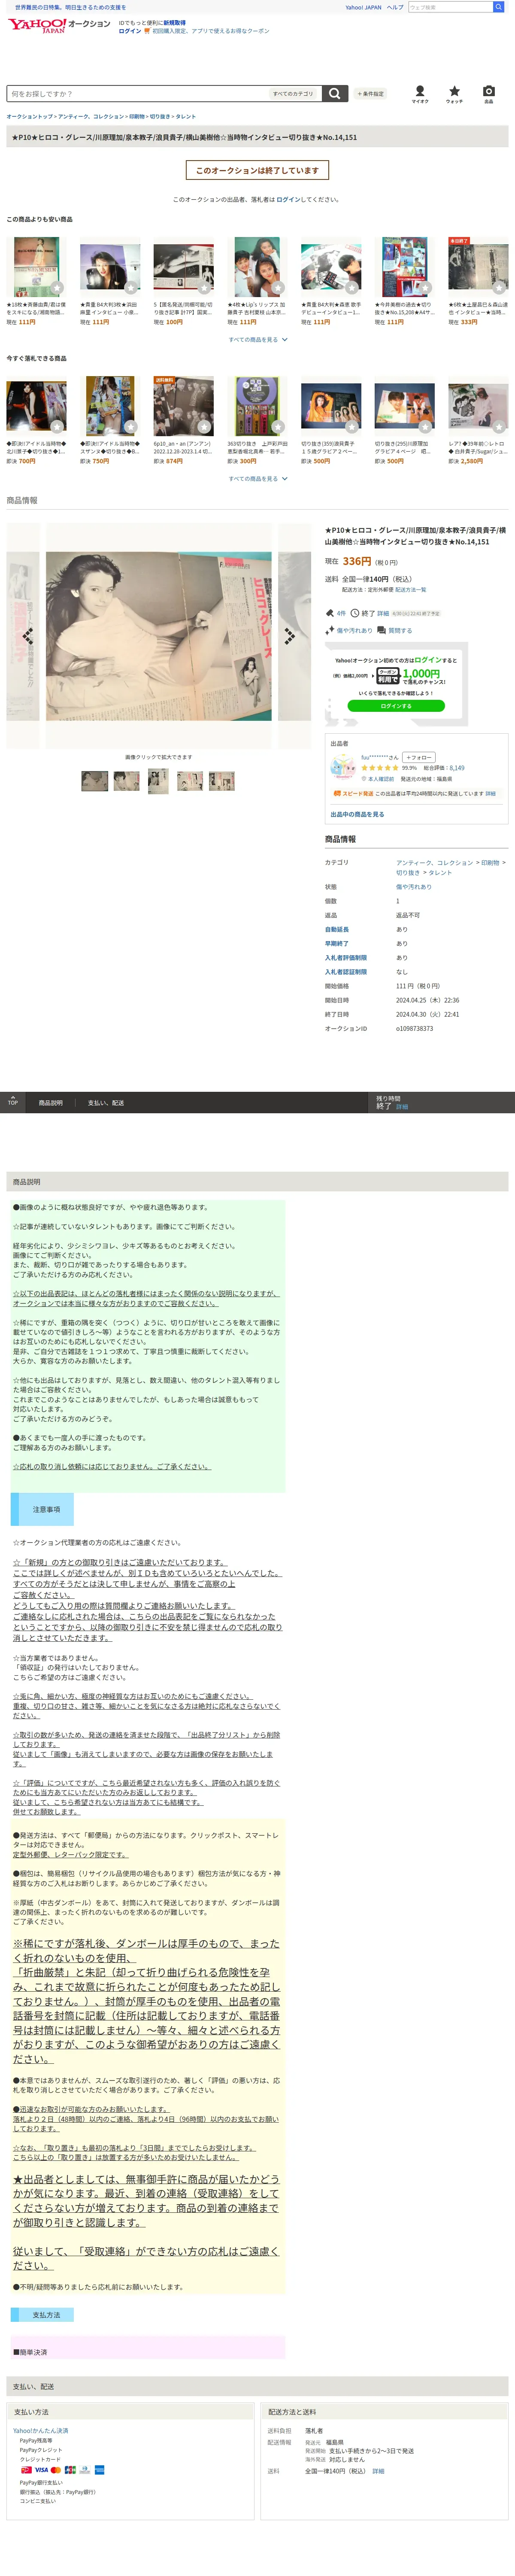The width and height of the screenshot is (515, 2576).
Task: Open seller rating 8,149 link
Action: [457, 768]
